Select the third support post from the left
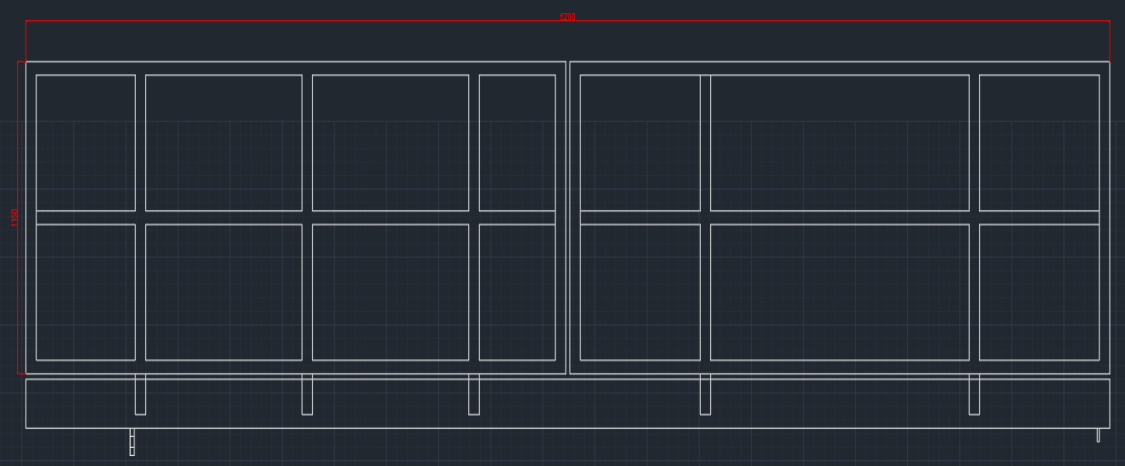The height and width of the screenshot is (466, 1125). click(x=474, y=394)
